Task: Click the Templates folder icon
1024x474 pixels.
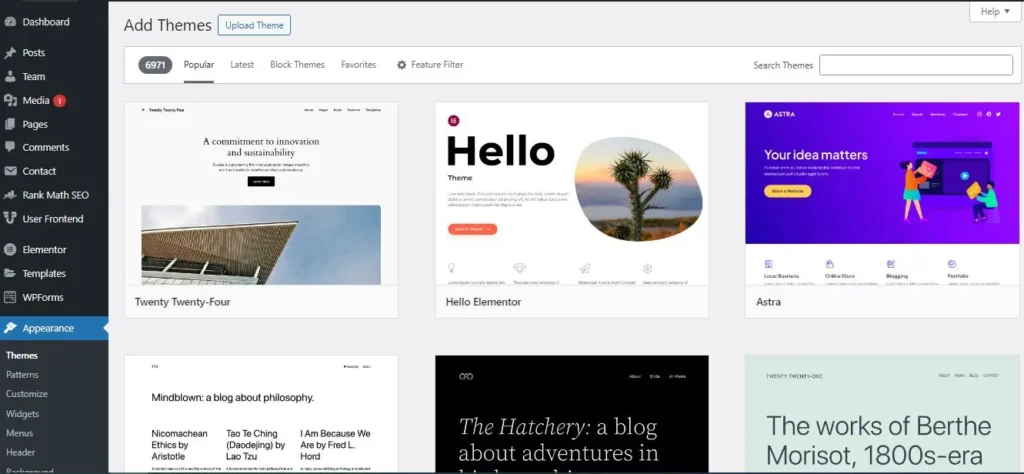Action: (10, 274)
